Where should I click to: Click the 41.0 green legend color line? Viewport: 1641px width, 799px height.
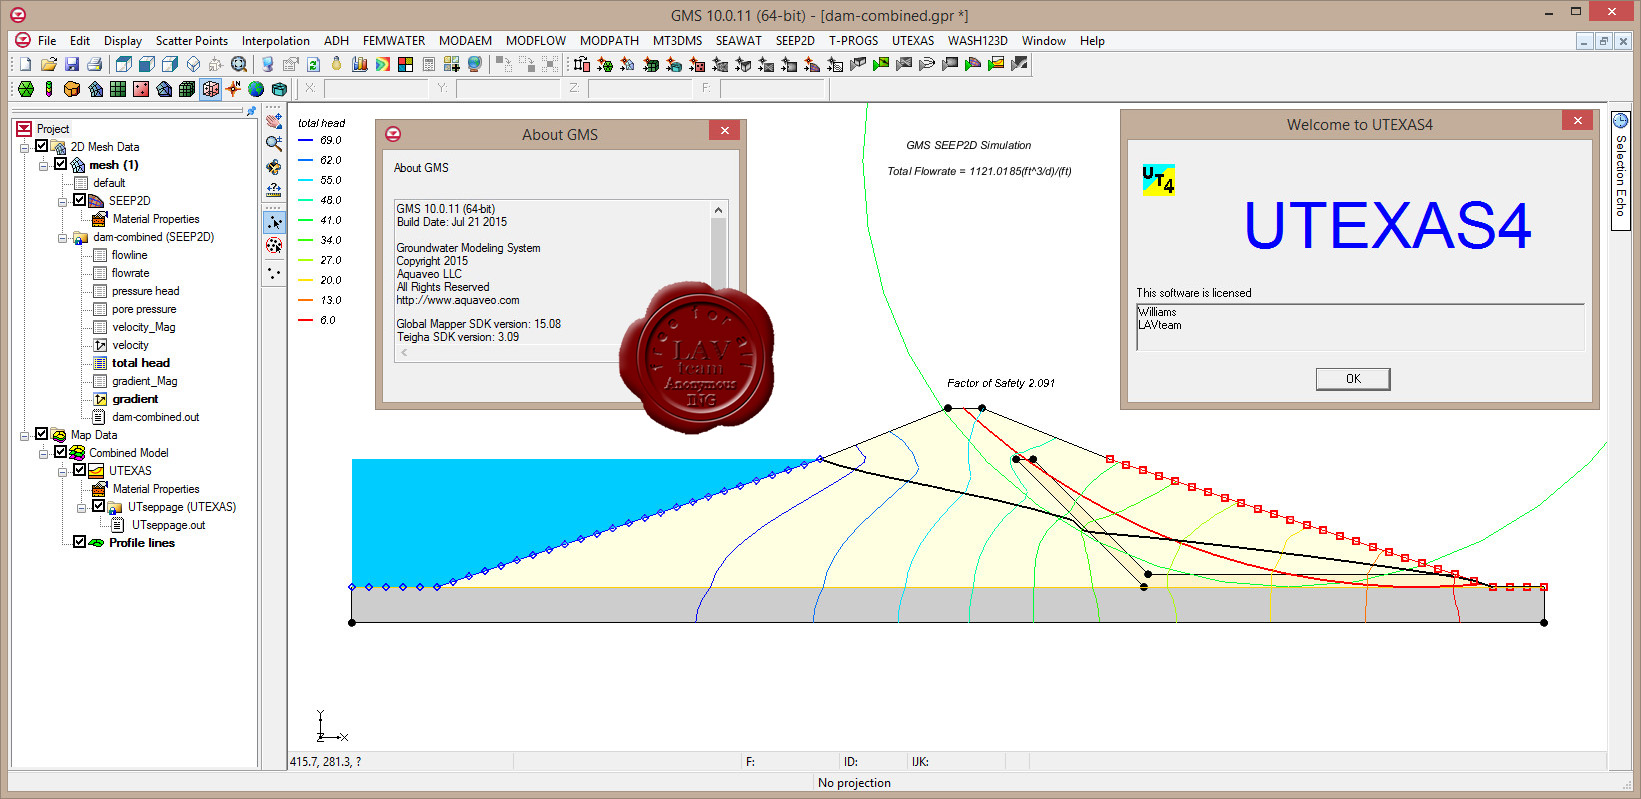click(x=306, y=220)
